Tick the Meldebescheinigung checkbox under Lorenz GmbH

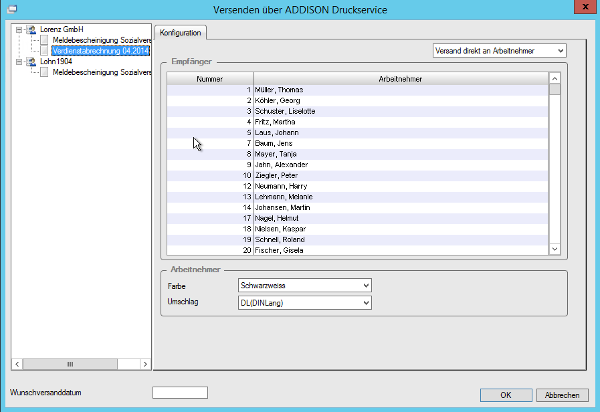point(44,40)
